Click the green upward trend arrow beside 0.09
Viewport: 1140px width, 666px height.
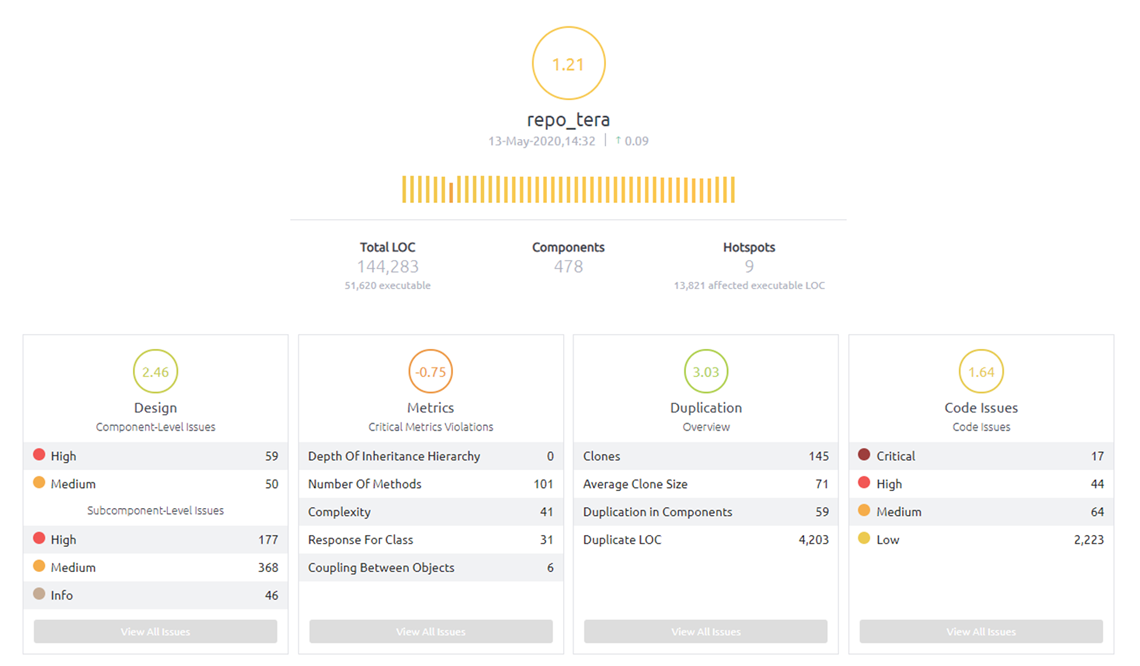coord(618,140)
